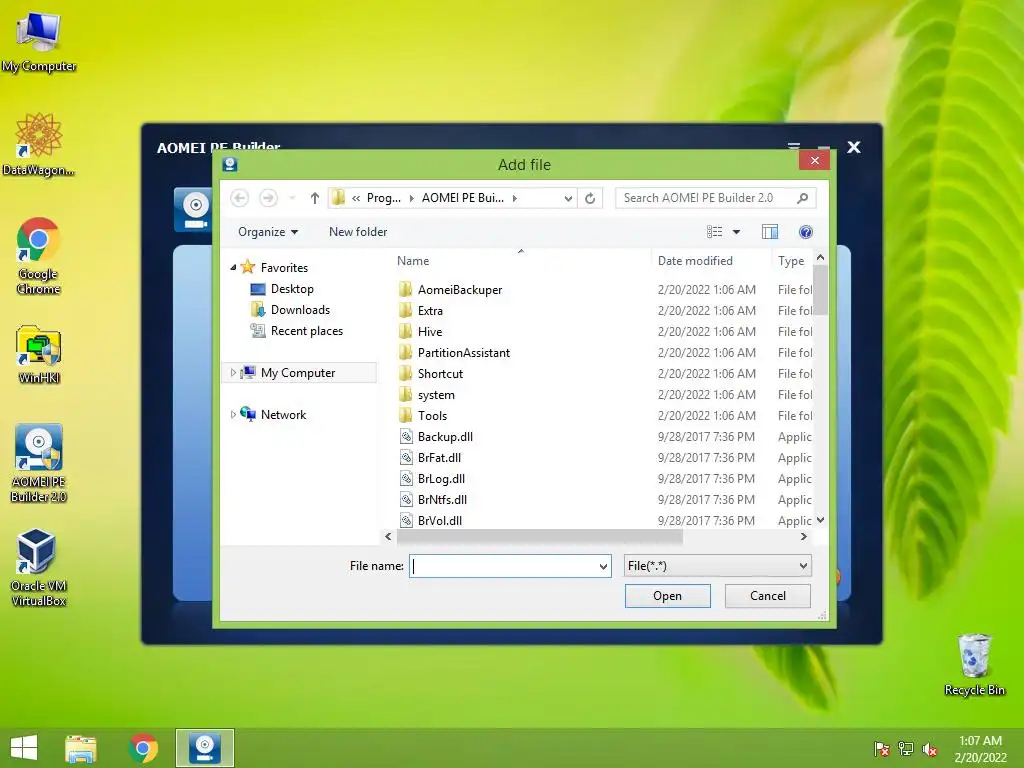Expand the address bar history dropdown
This screenshot has height=768, width=1024.
[x=568, y=198]
